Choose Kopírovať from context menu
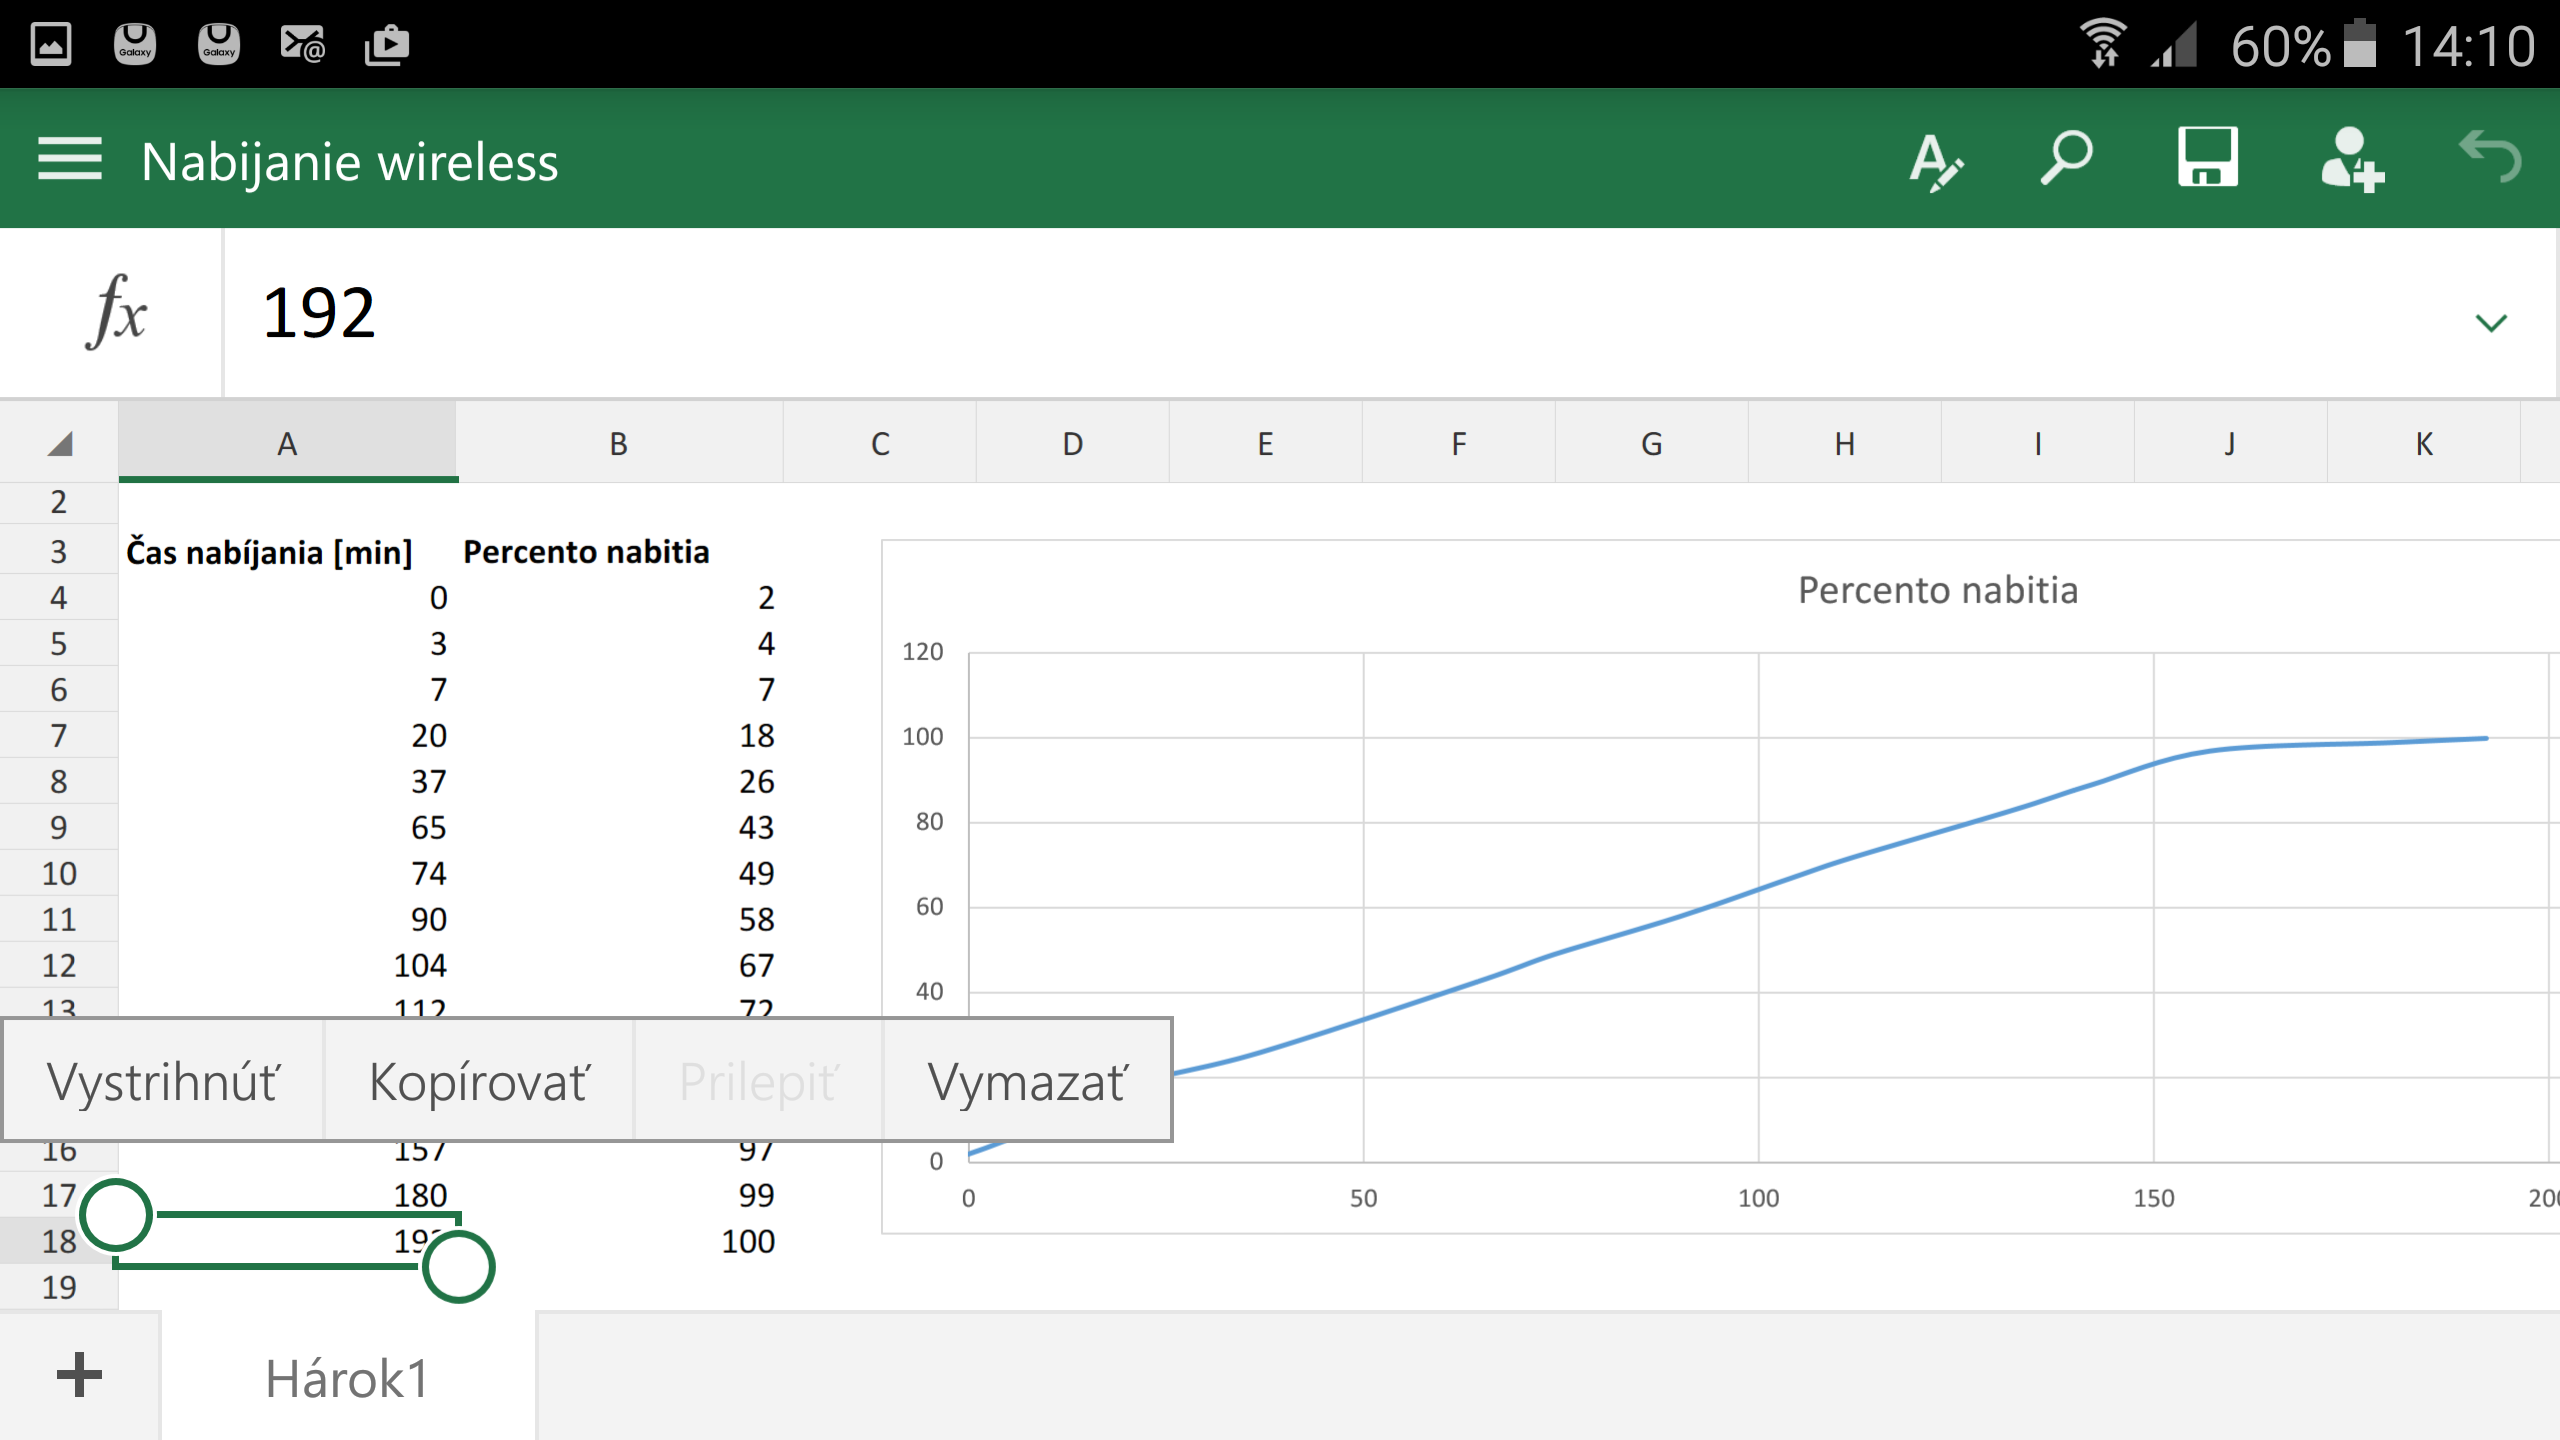This screenshot has height=1440, width=2560. tap(480, 1082)
